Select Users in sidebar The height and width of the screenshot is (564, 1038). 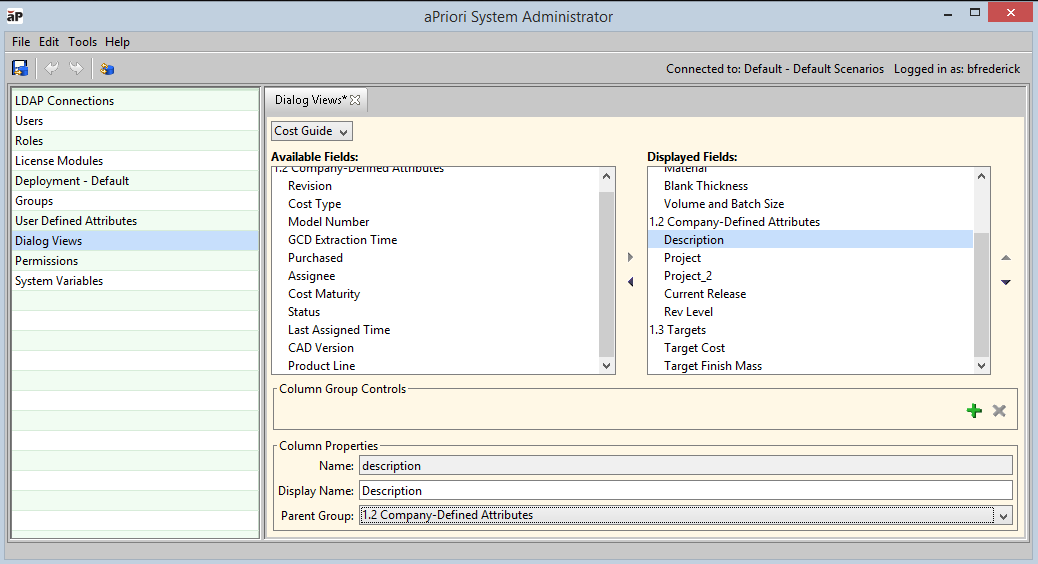tap(135, 120)
